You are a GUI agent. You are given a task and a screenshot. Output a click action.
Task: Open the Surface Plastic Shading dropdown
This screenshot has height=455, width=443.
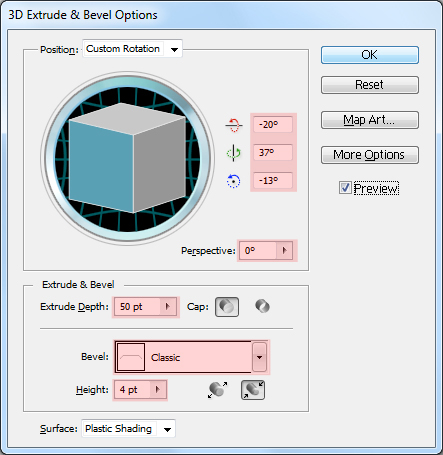point(167,429)
